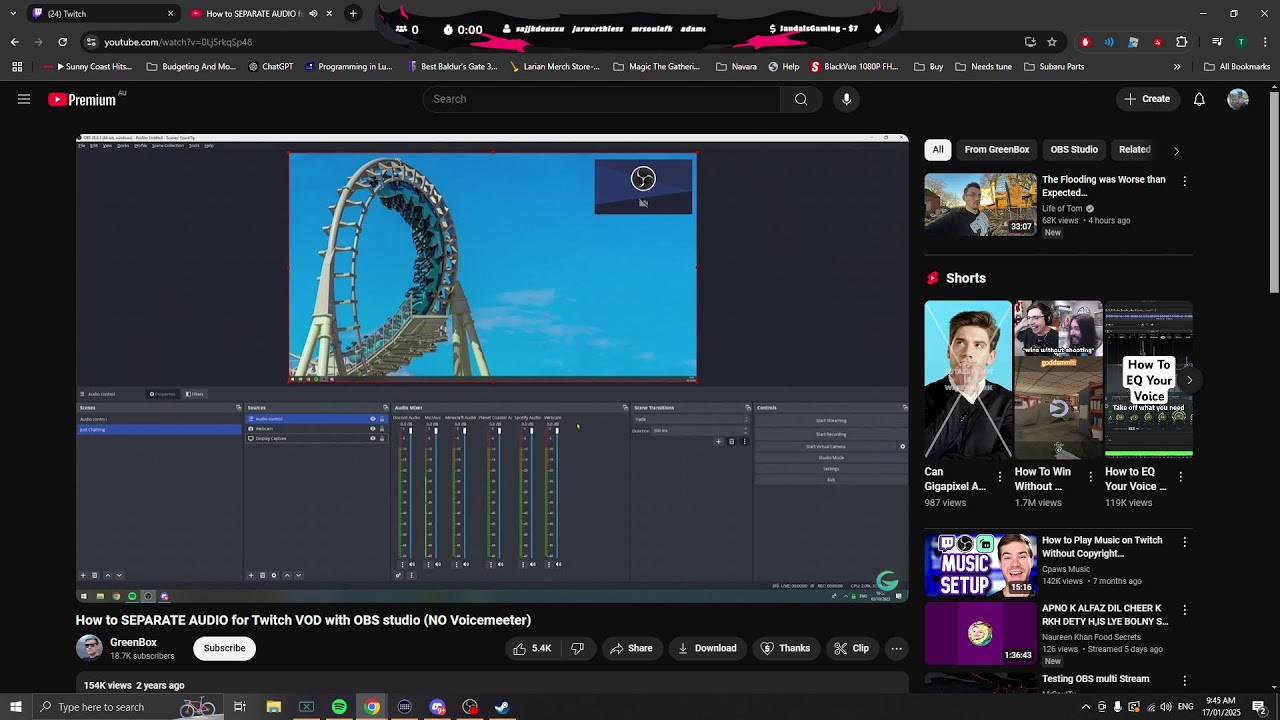Open YouTube notifications bell
Viewport: 1280px width, 720px height.
pos(1199,99)
